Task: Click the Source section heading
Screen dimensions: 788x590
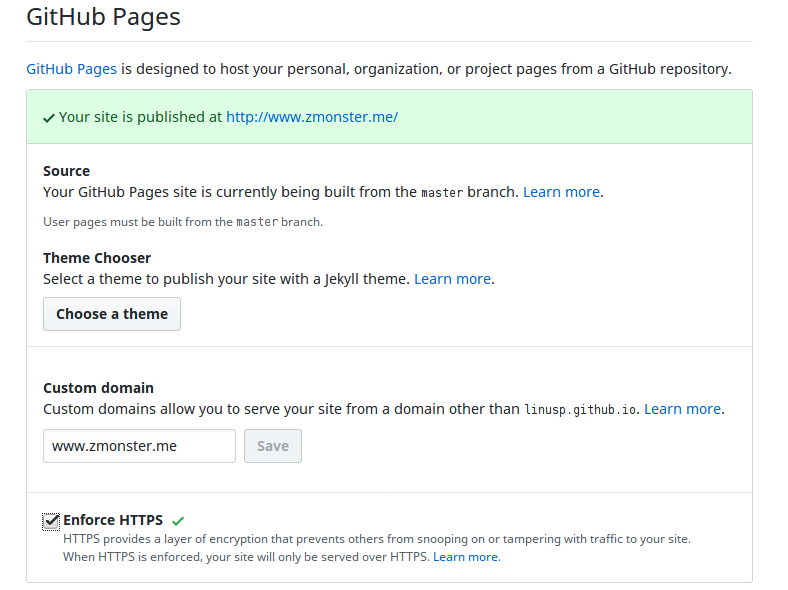Action: (66, 171)
